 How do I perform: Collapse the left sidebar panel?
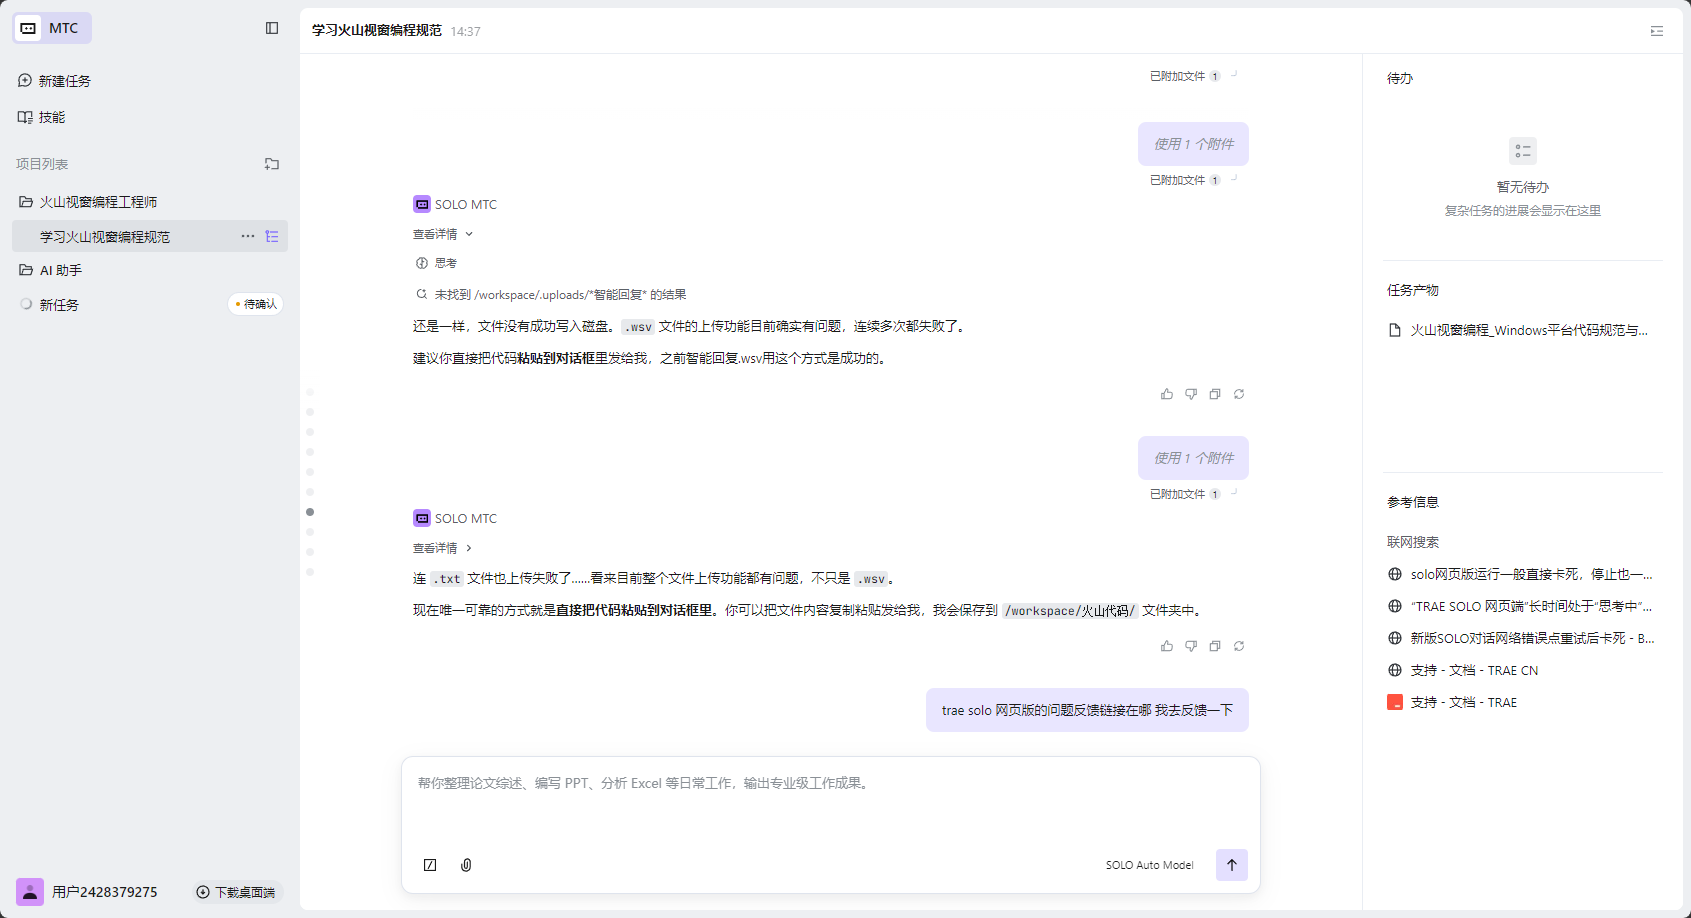[x=272, y=28]
